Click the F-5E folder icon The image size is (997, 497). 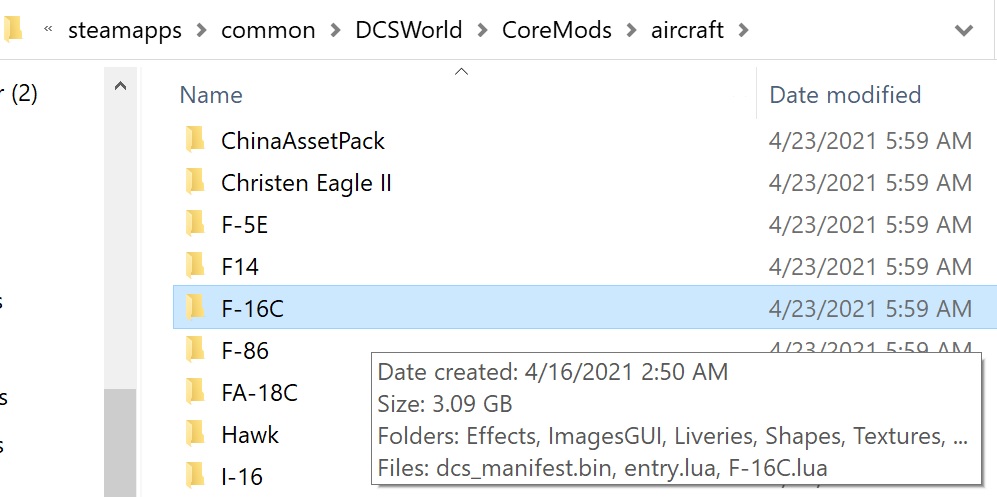pyautogui.click(x=195, y=224)
